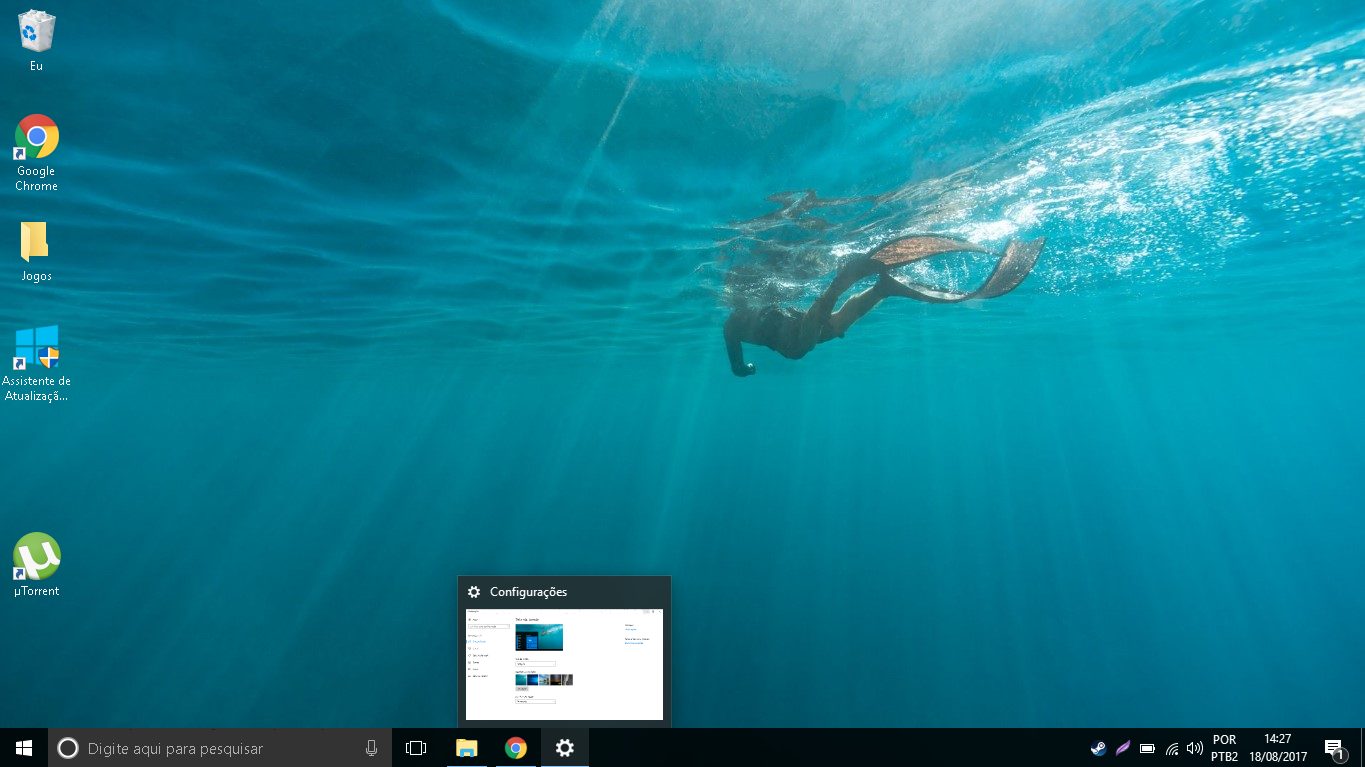Image resolution: width=1365 pixels, height=767 pixels.
Task: Open File Explorer from the taskbar
Action: pos(466,748)
